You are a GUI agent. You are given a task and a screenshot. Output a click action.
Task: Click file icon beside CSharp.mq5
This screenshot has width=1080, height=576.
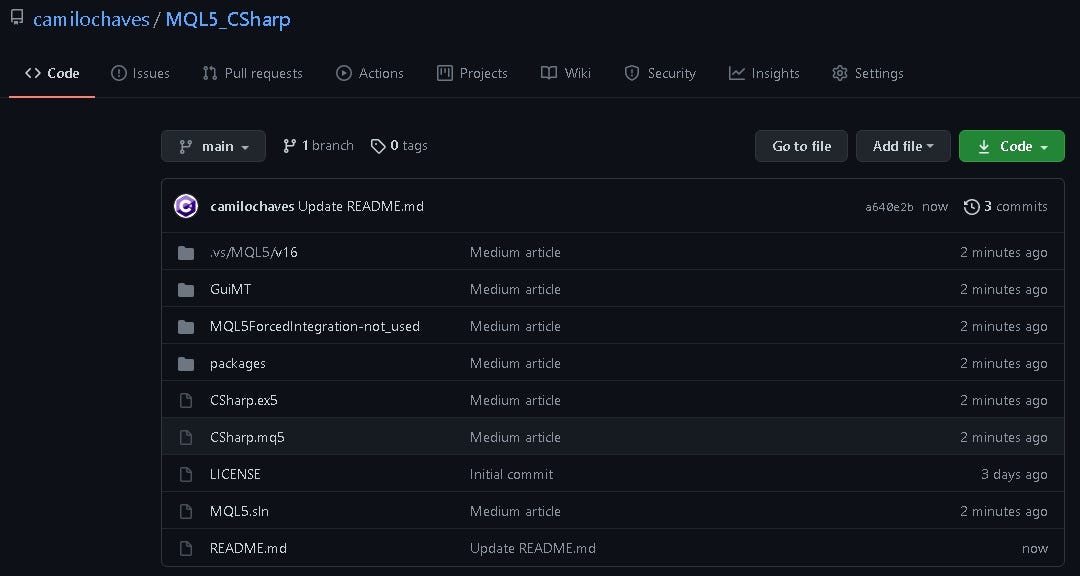(x=185, y=438)
